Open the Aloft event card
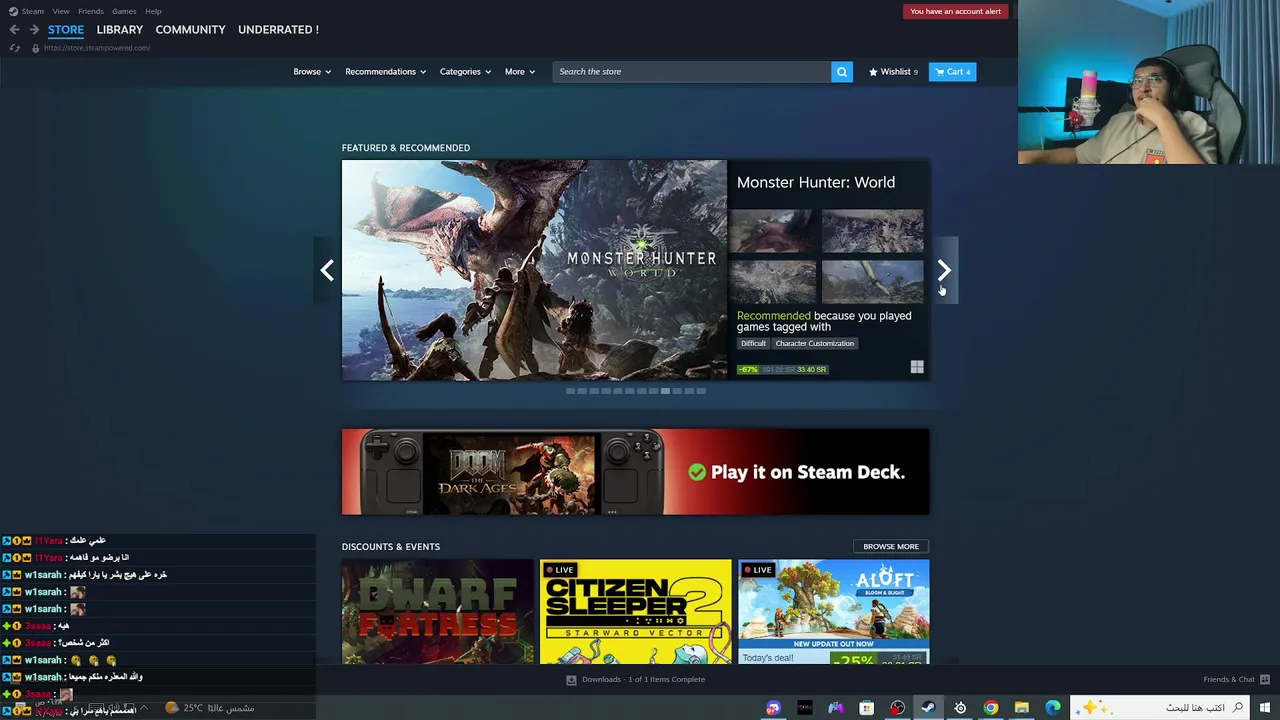This screenshot has height=720, width=1280. [x=834, y=612]
